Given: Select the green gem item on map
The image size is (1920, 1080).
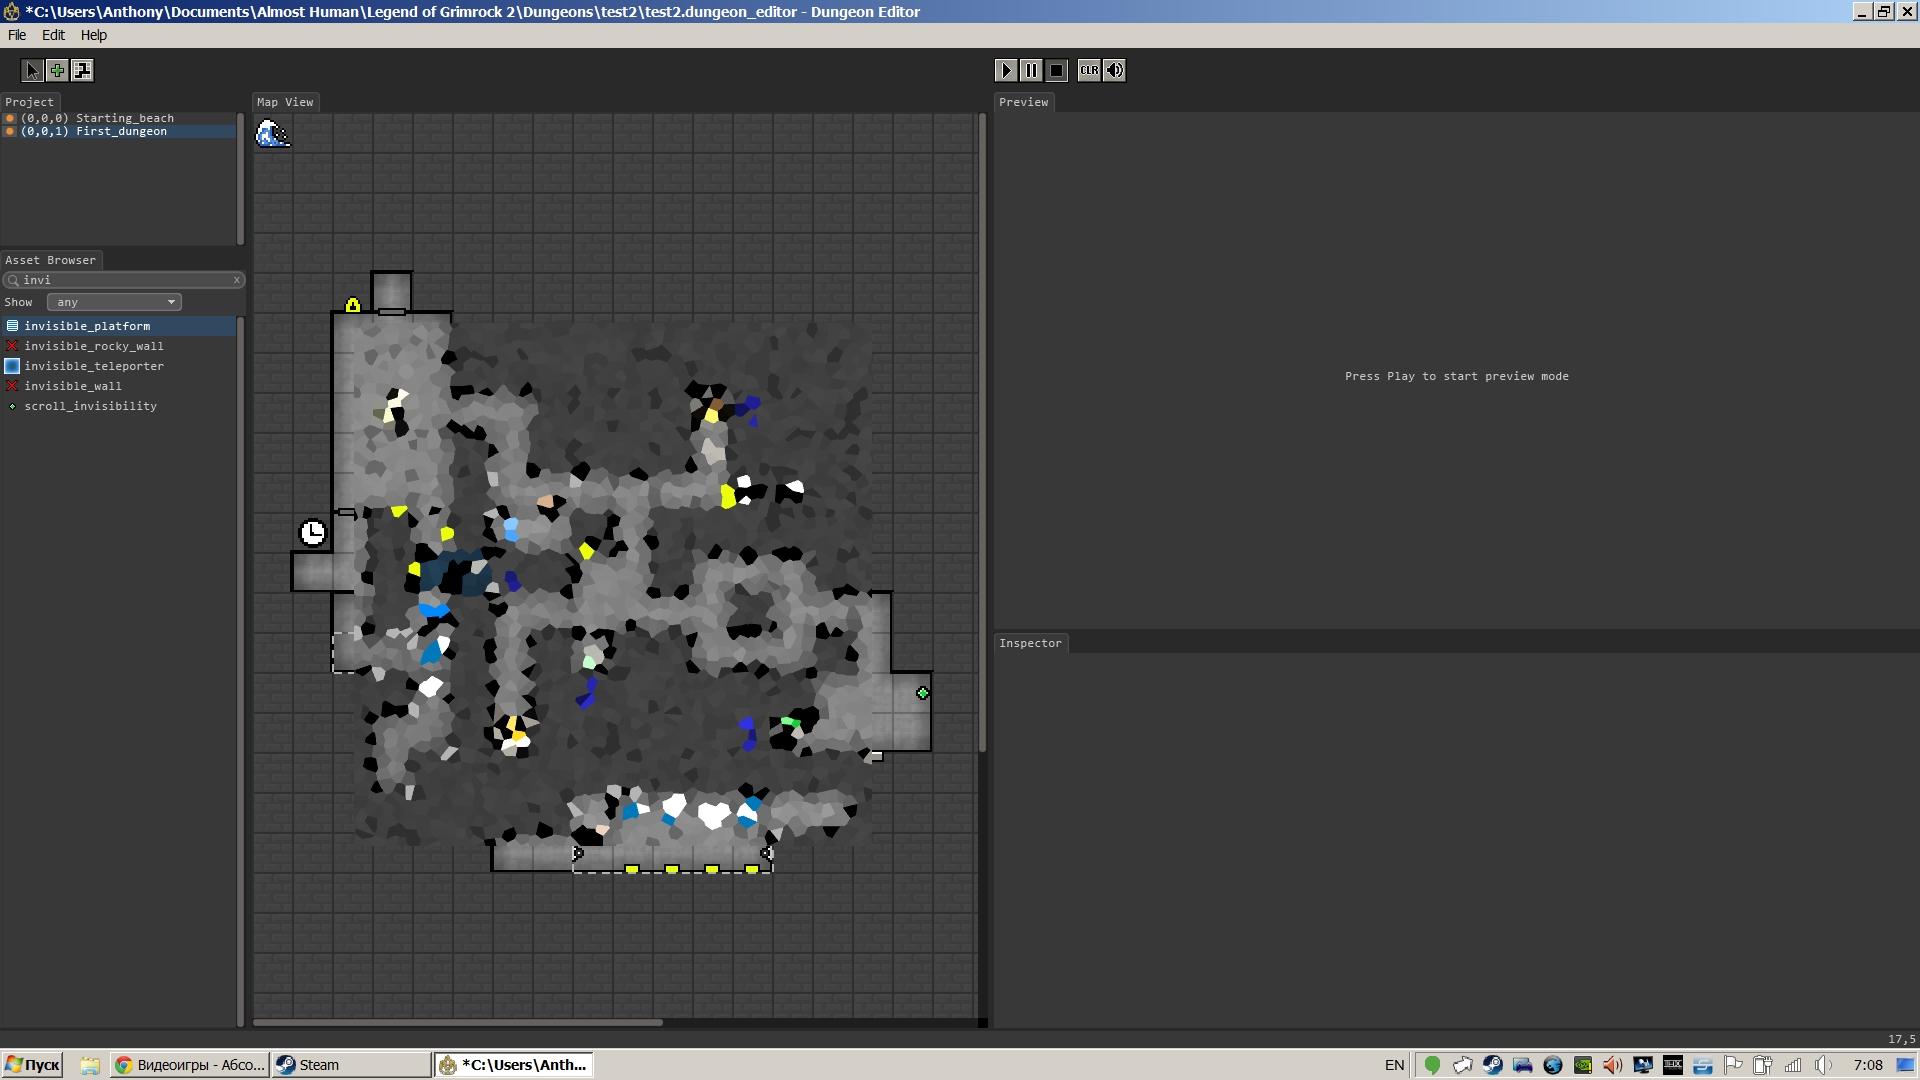Looking at the screenshot, I should pos(923,693).
